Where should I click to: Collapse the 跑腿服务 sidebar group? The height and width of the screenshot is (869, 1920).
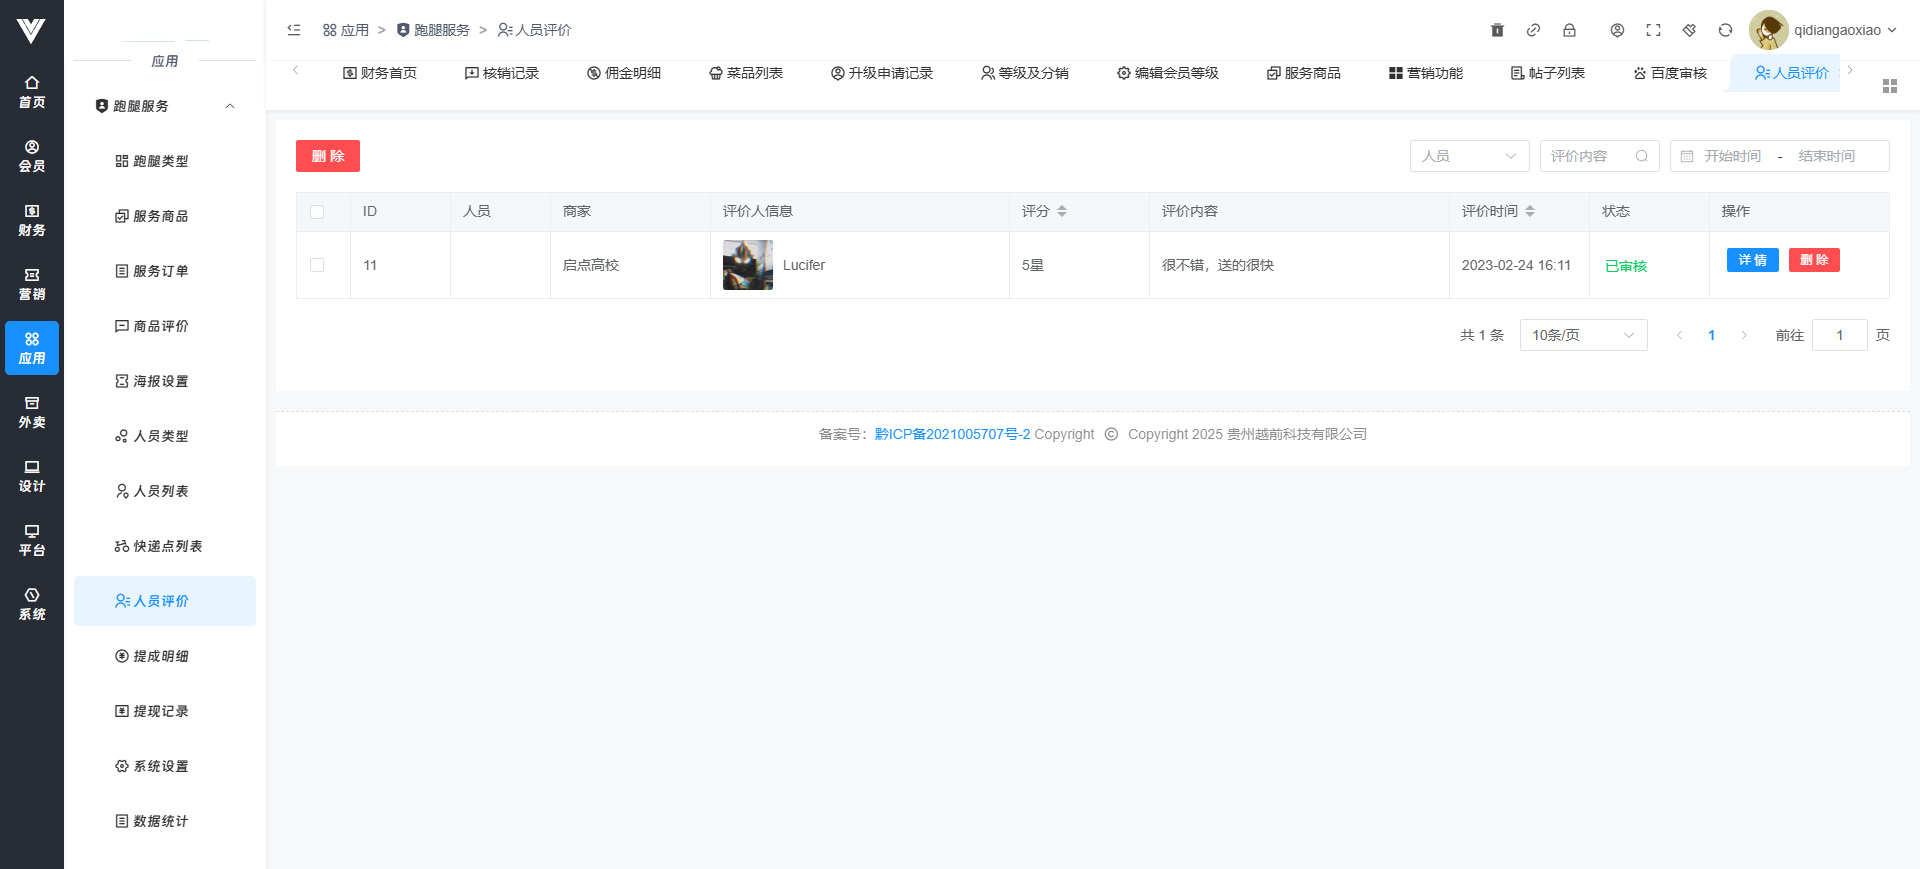tap(230, 106)
